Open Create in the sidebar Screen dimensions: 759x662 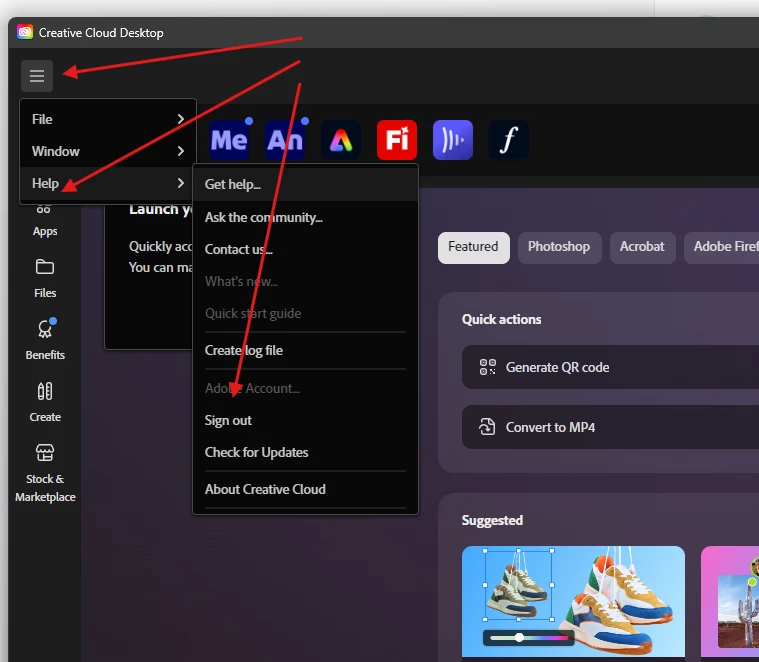click(45, 403)
